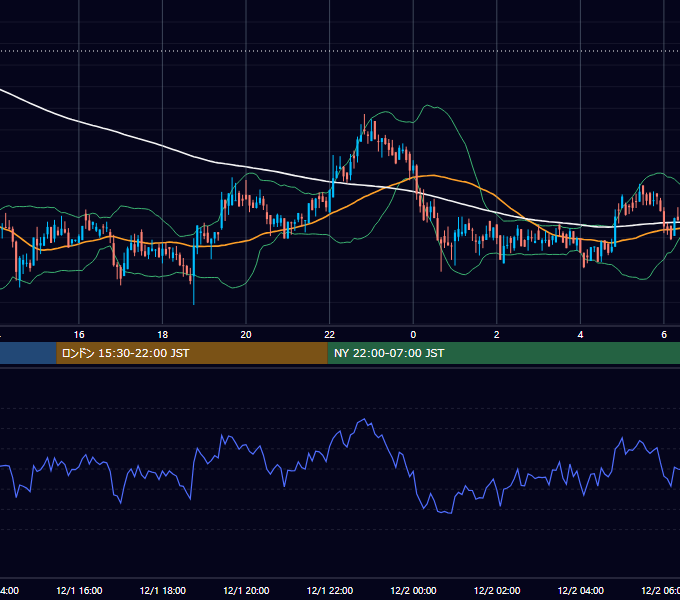680x600 pixels.
Task: Click the '18' time axis label
Action: [x=162, y=335]
